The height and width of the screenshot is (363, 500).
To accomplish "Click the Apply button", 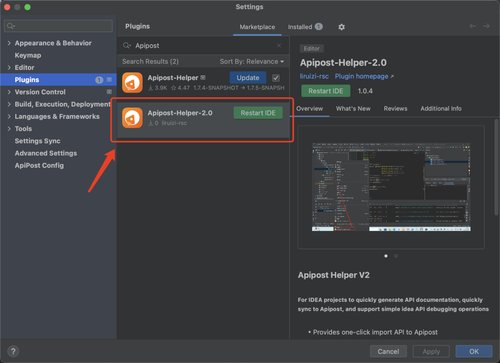I will [431, 351].
